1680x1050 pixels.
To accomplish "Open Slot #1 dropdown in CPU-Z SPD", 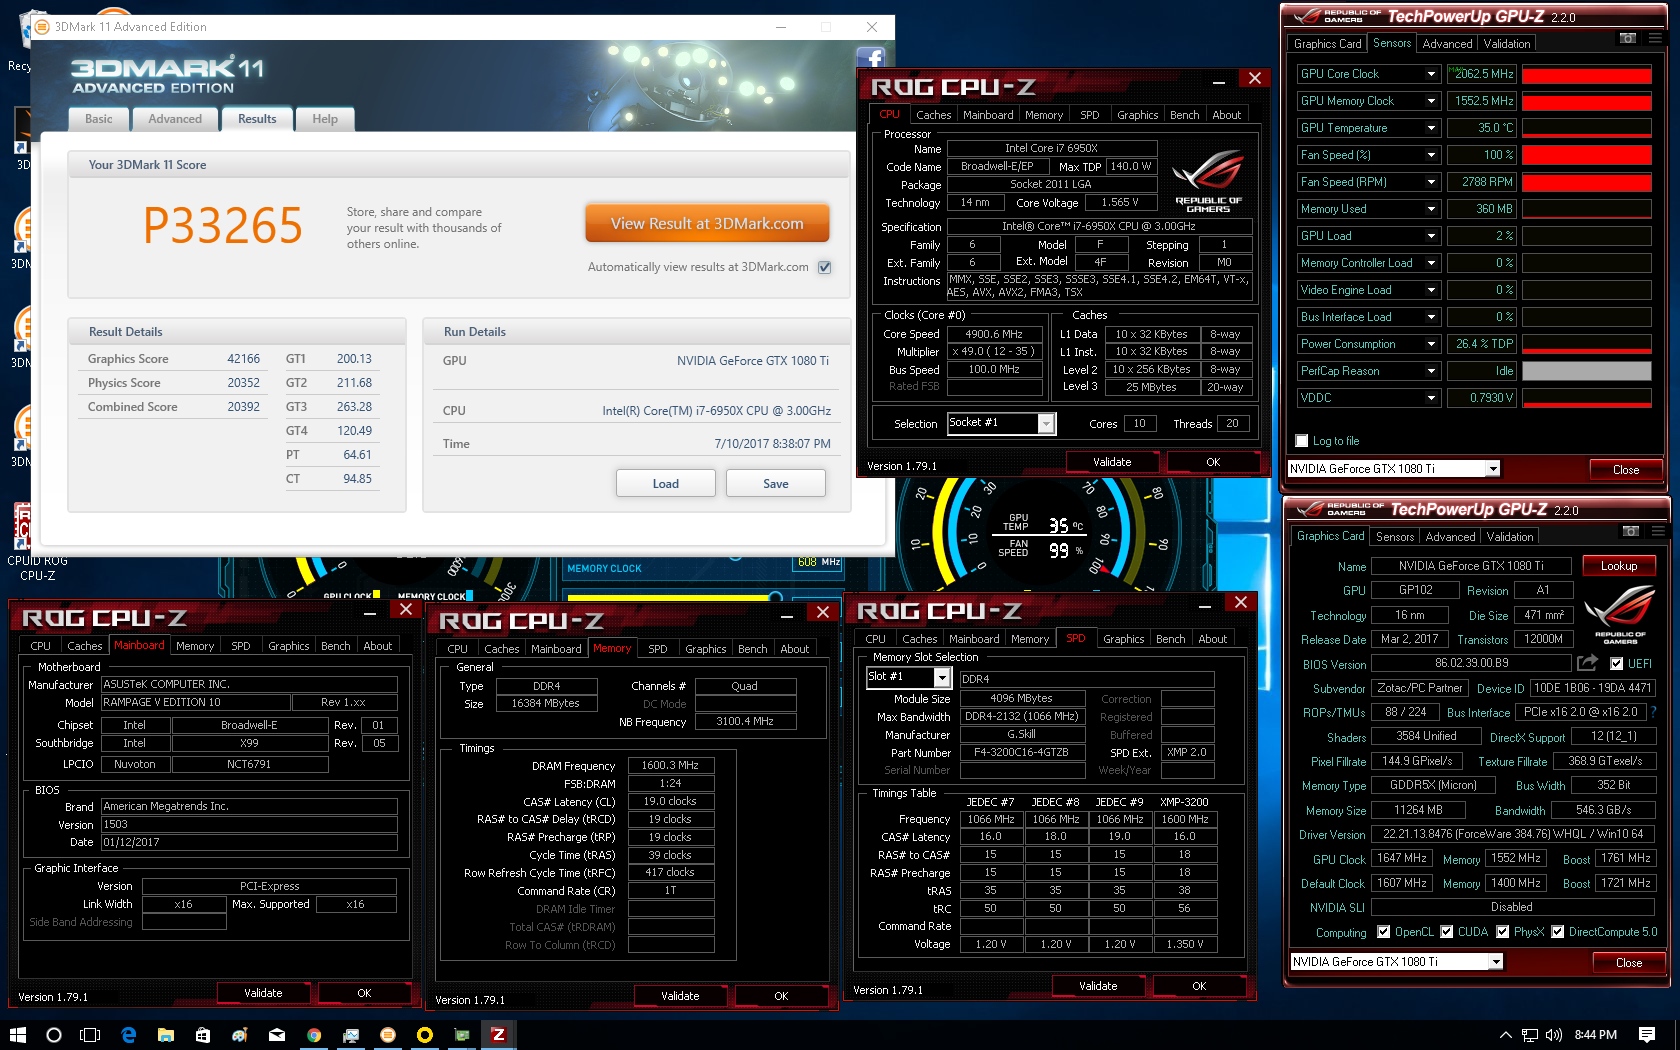I will coord(942,678).
